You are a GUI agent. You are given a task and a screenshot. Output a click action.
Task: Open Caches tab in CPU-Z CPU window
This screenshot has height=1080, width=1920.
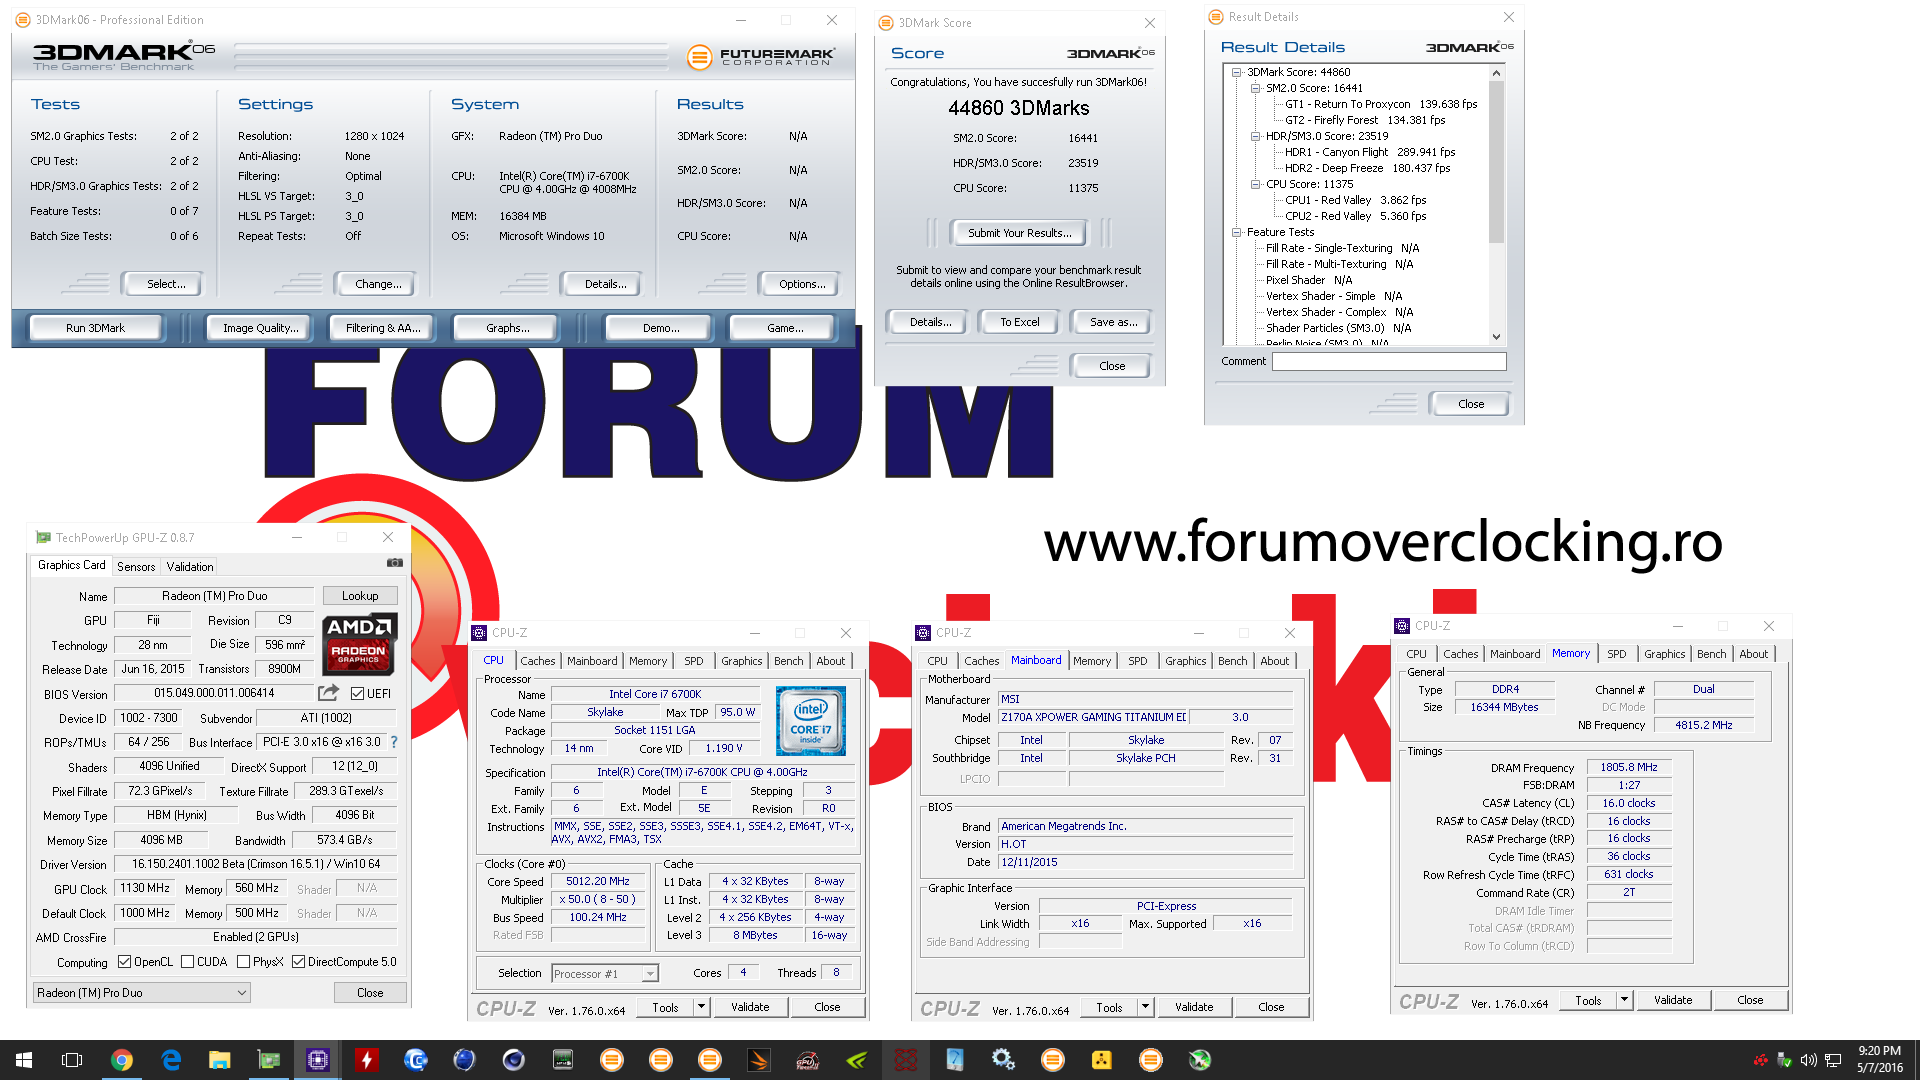click(x=537, y=661)
